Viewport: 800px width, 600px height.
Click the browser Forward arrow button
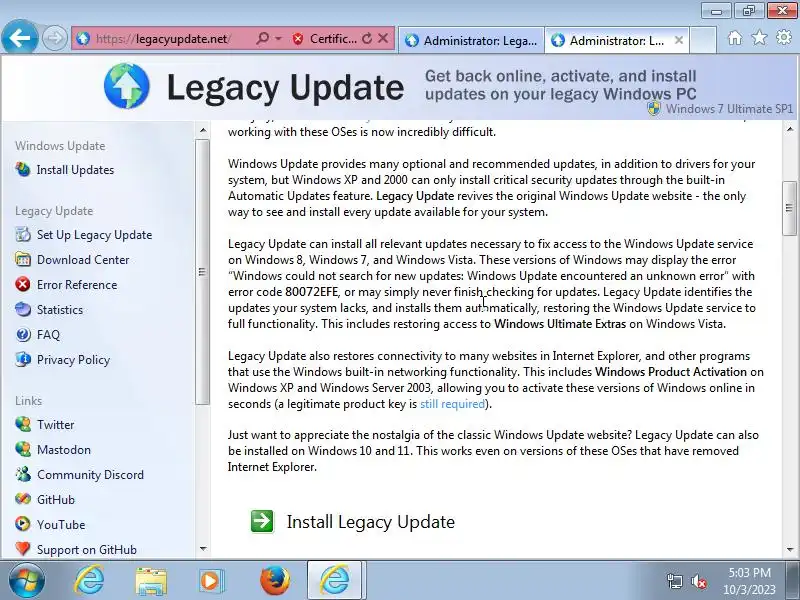(x=54, y=38)
